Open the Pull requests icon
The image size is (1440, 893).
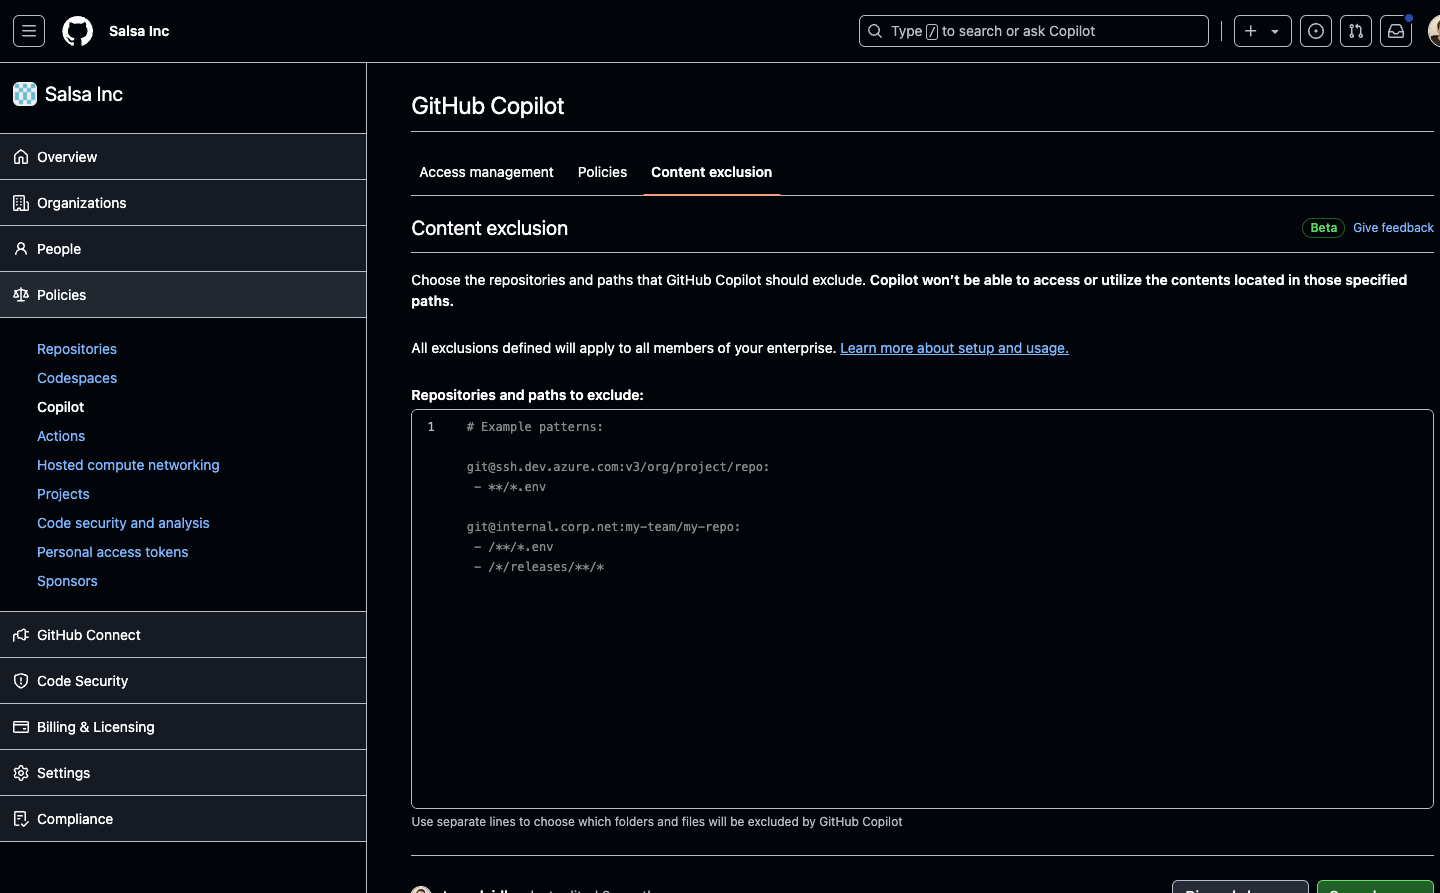pos(1356,31)
